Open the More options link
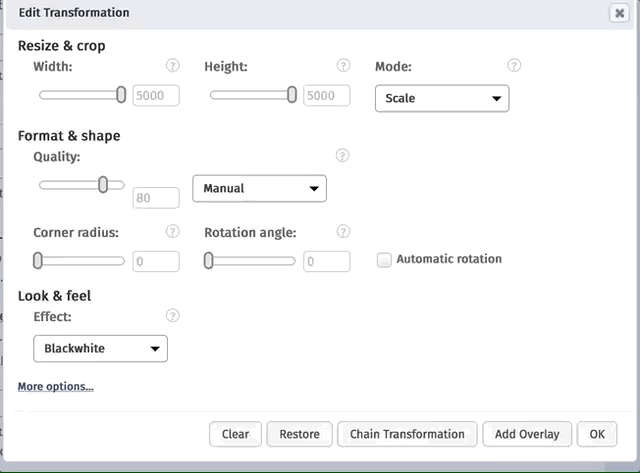Viewport: 640px width, 473px height. coord(56,386)
